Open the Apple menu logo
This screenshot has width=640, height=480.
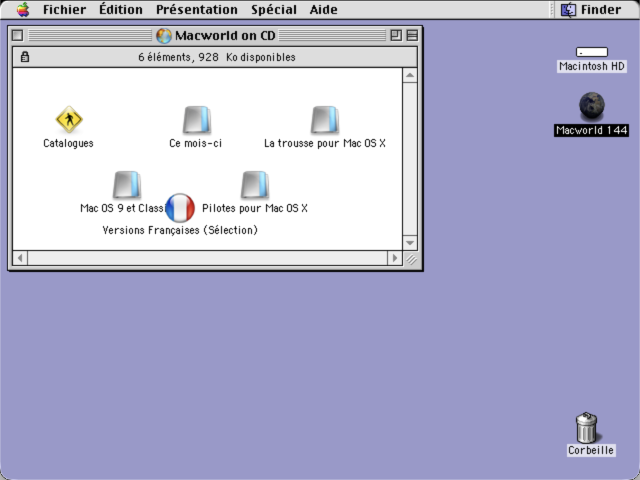pyautogui.click(x=23, y=9)
